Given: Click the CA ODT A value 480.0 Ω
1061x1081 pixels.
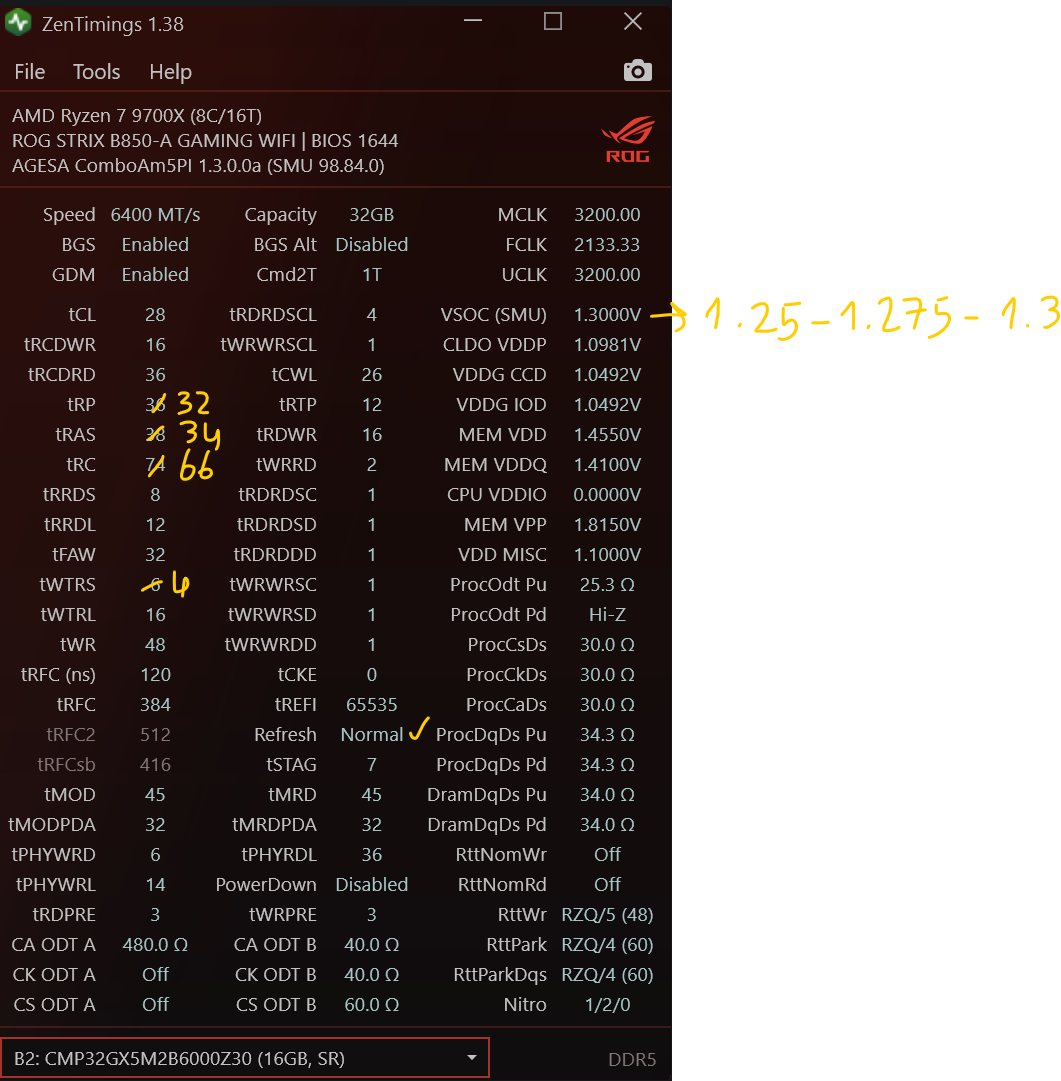Looking at the screenshot, I should (155, 944).
